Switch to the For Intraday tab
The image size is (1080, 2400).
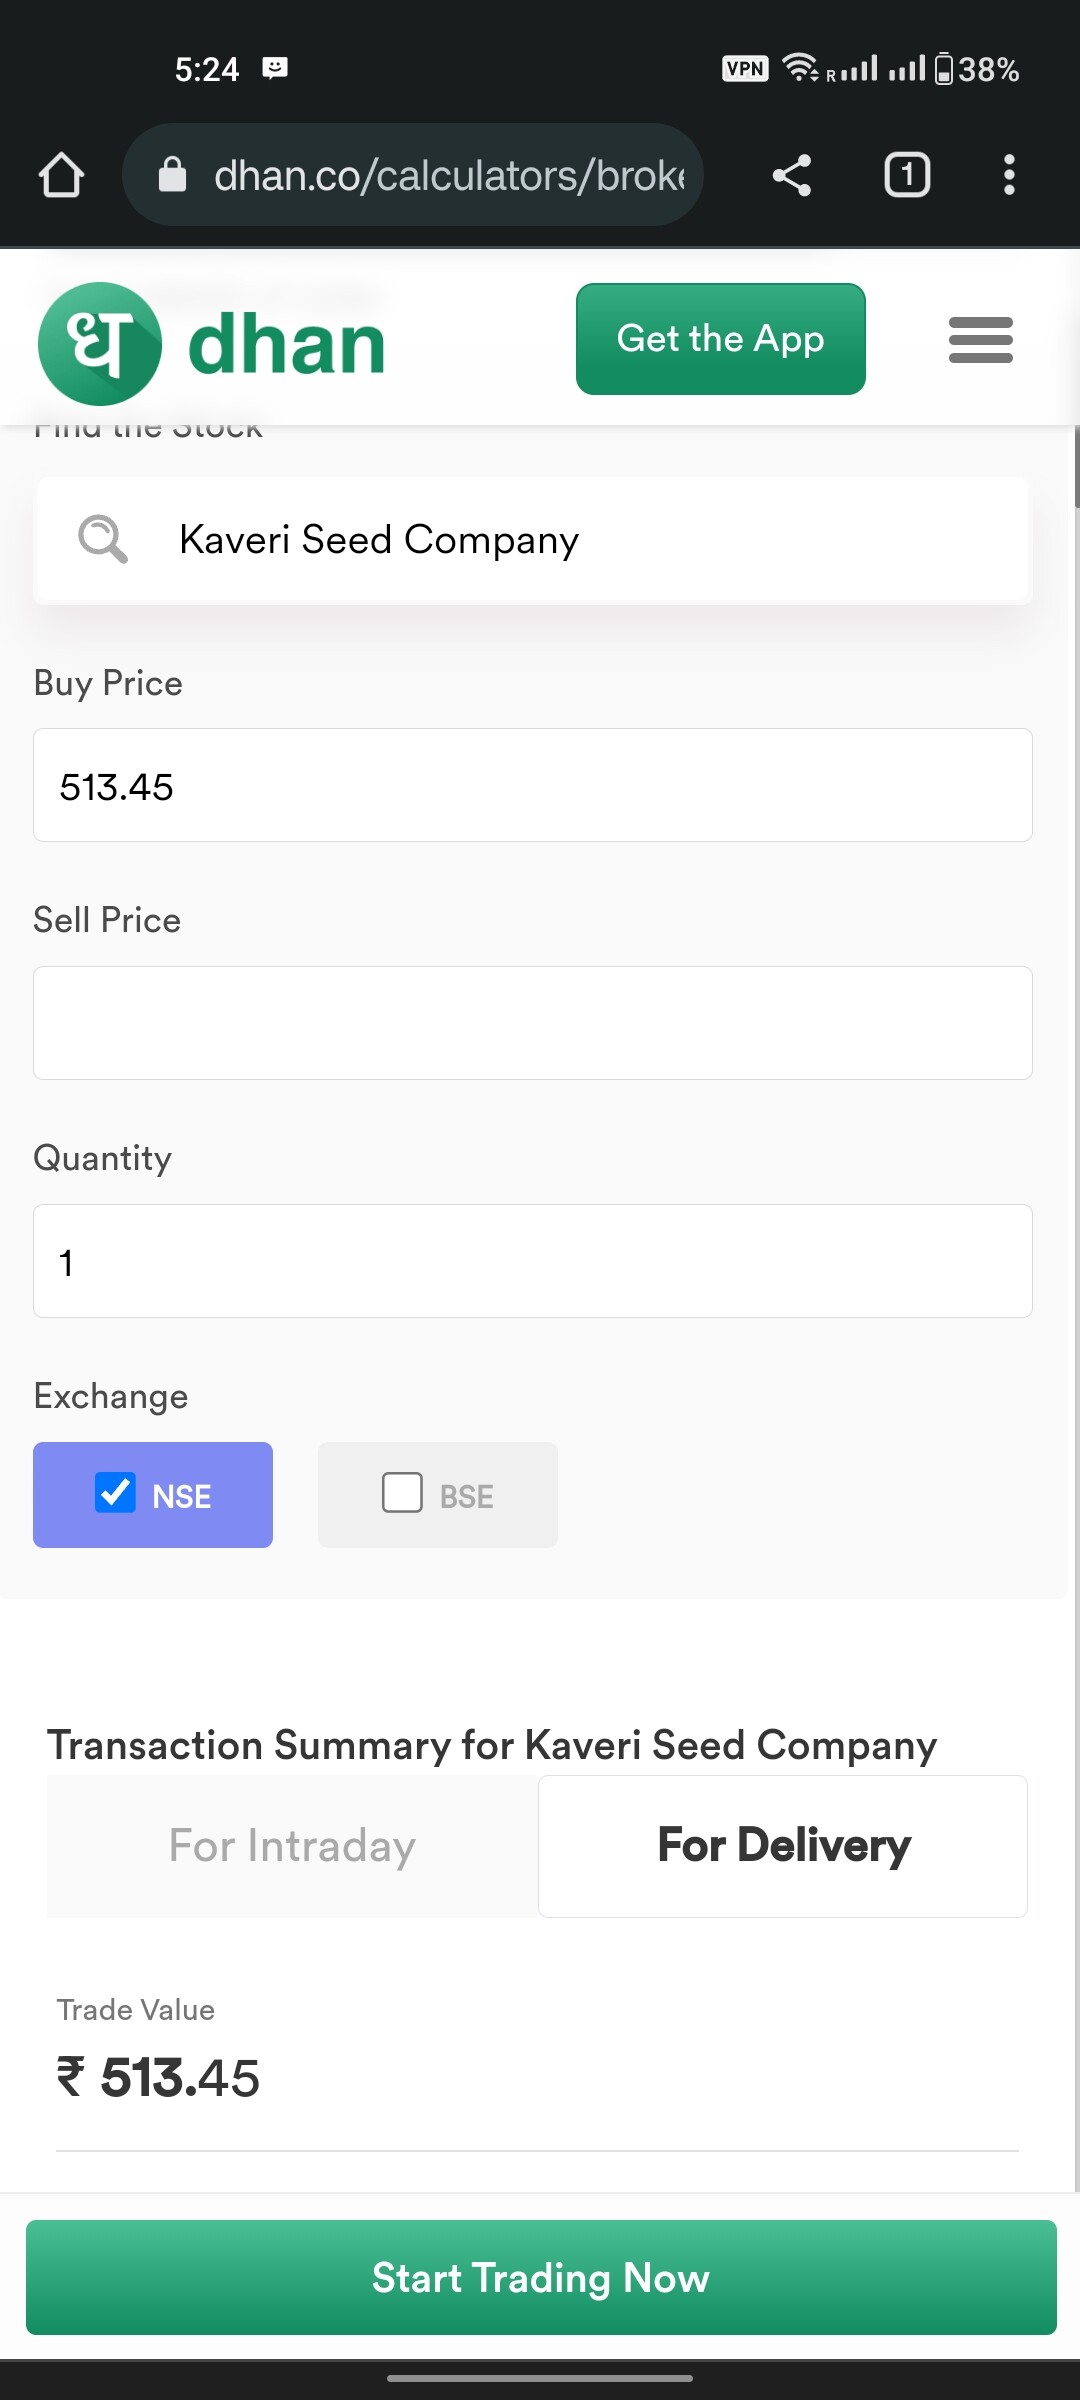(292, 1846)
